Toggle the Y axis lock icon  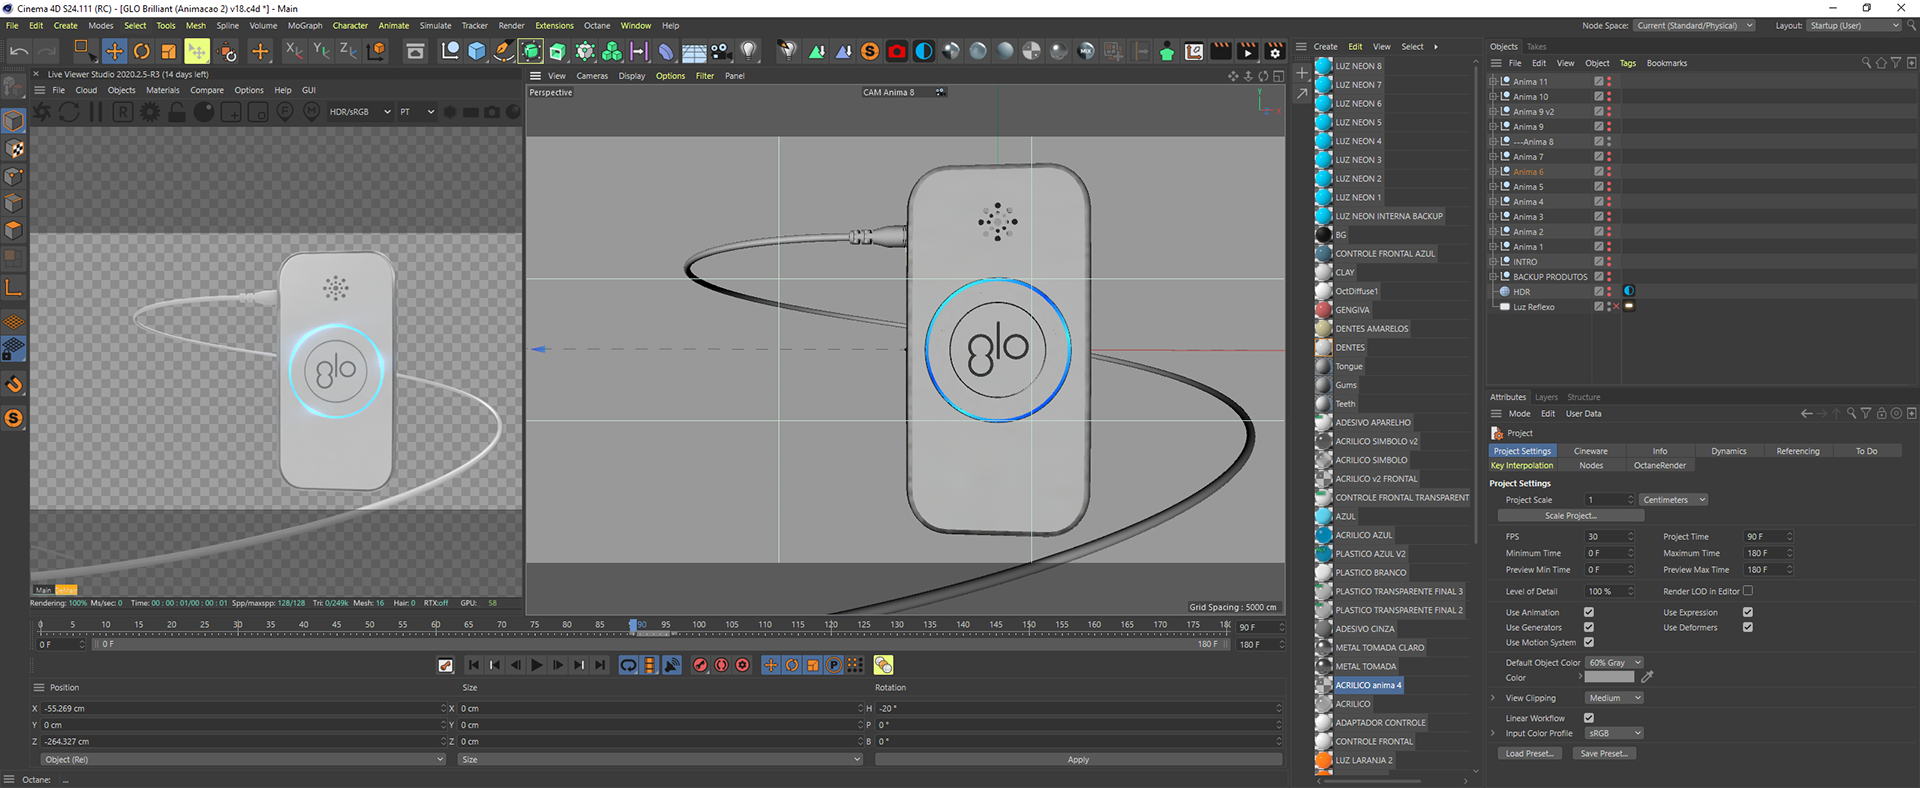pos(321,50)
